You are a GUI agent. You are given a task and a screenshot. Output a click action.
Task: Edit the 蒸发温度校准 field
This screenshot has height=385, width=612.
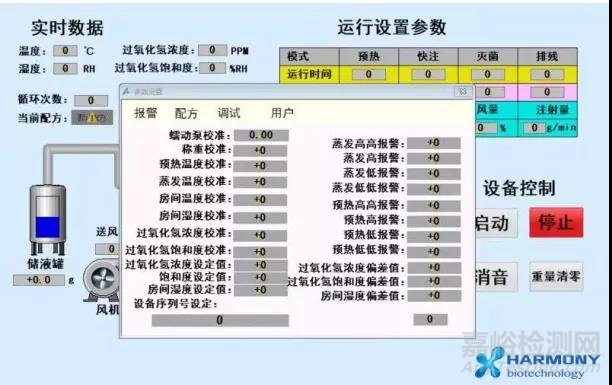click(260, 182)
